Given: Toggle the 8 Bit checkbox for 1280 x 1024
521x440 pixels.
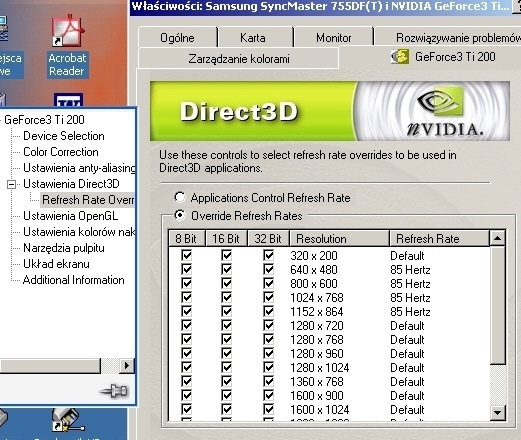Looking at the screenshot, I should coord(187,367).
